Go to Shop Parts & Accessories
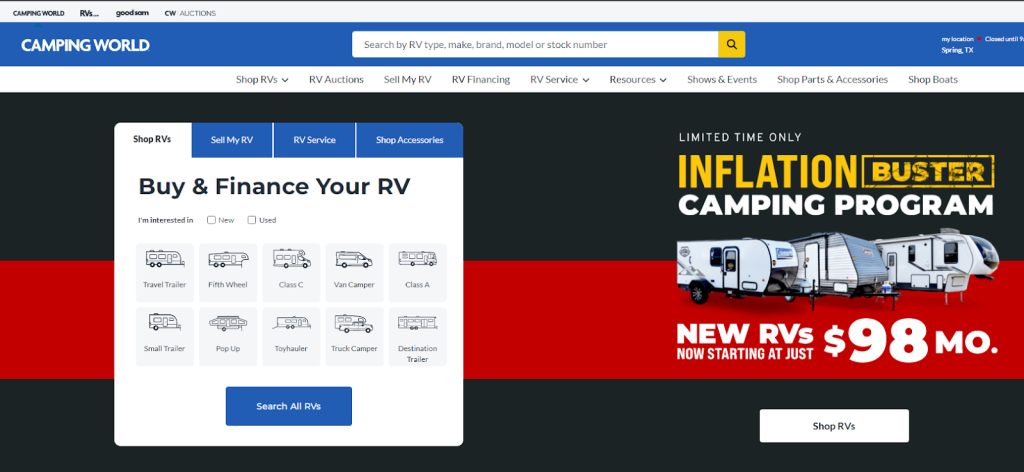The width and height of the screenshot is (1024, 472). 832,80
